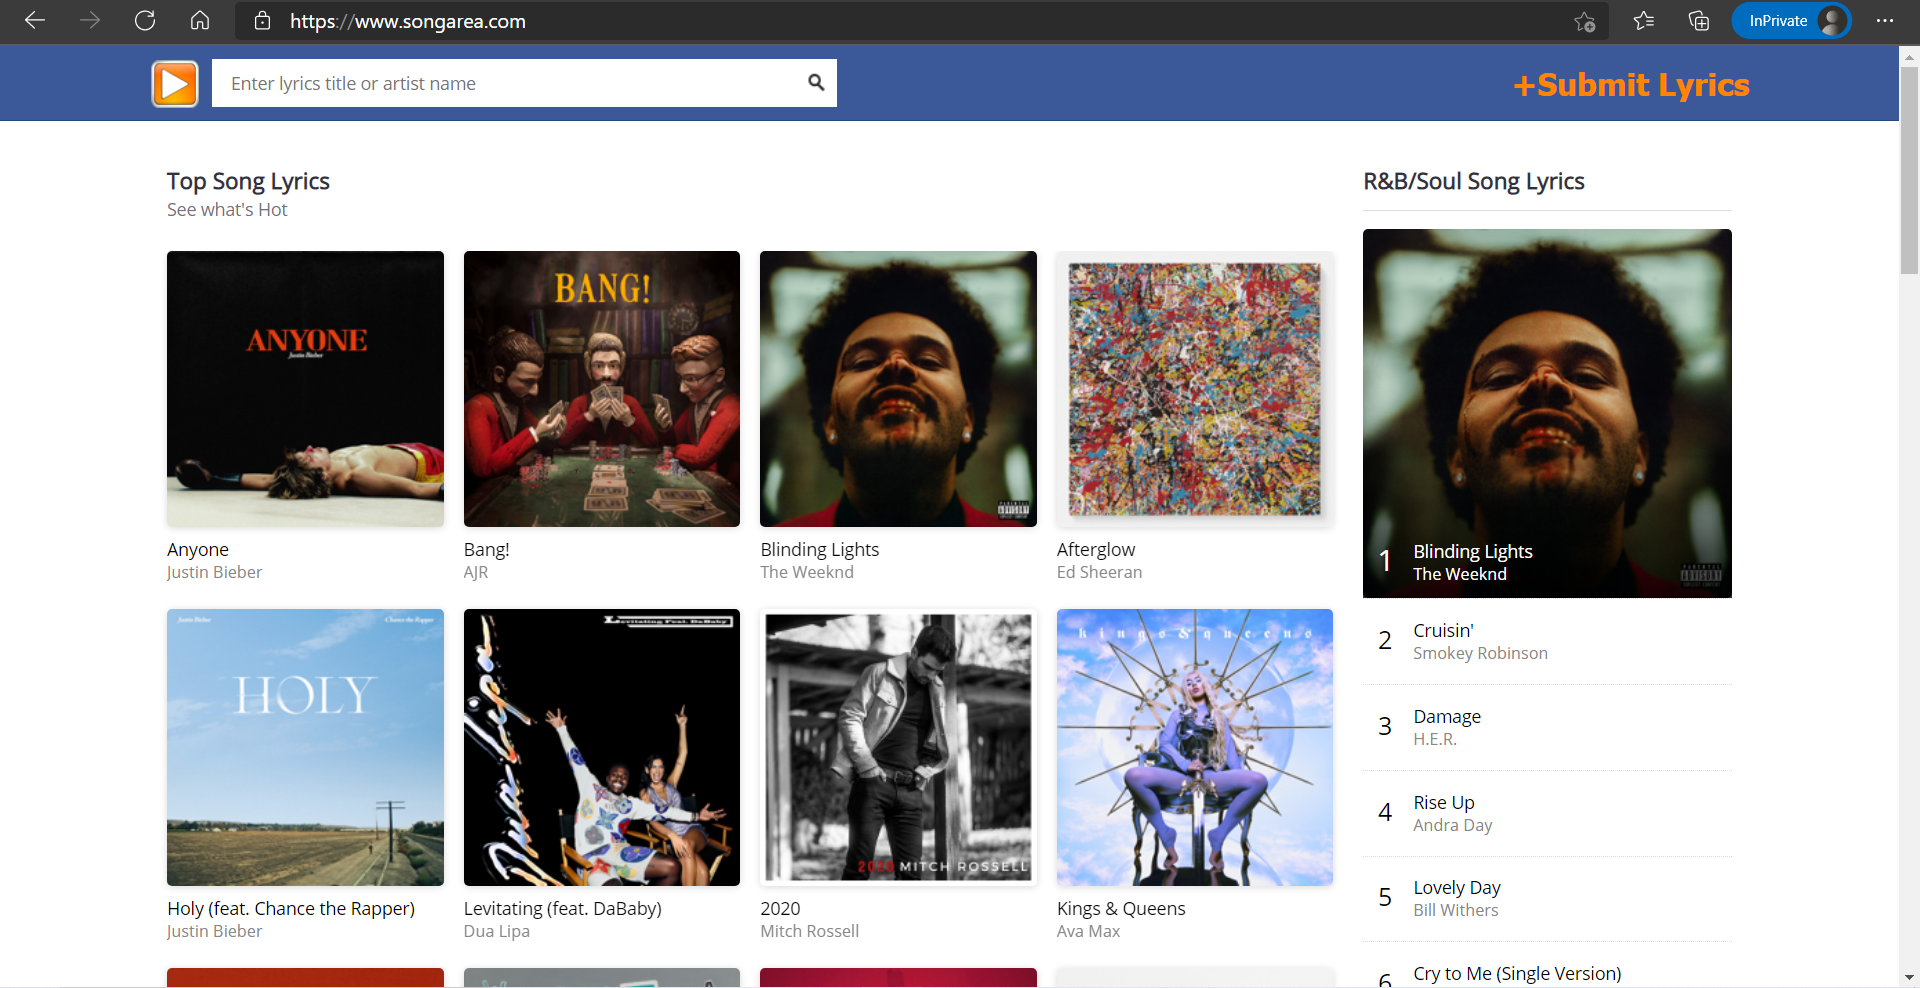Open Damage in R&B/Soul list

point(1447,717)
